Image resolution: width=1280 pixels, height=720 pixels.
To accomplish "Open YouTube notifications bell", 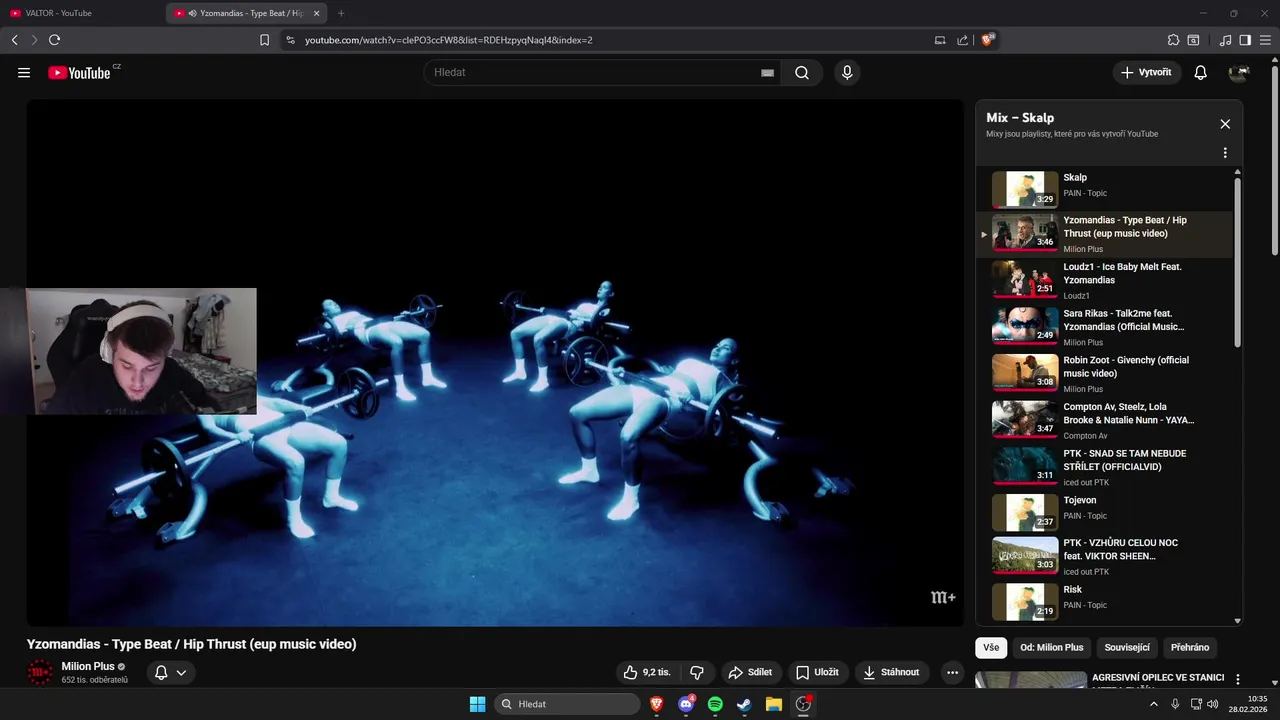I will (x=1201, y=73).
